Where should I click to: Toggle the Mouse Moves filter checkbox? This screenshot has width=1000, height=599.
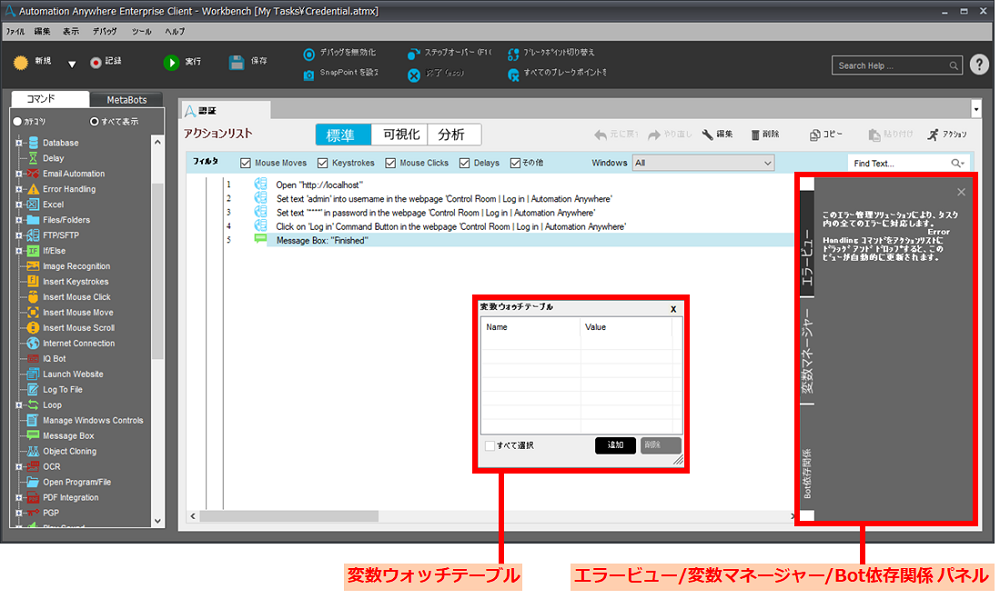pyautogui.click(x=246, y=163)
